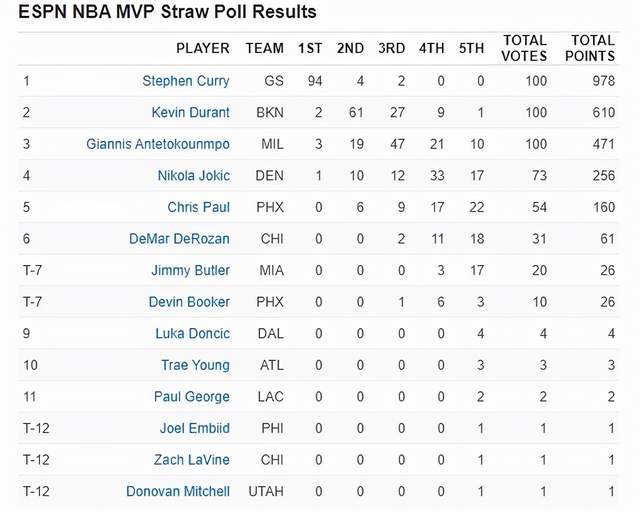Select the Trae Young link
Viewport: 640px width, 512px height.
[x=195, y=365]
